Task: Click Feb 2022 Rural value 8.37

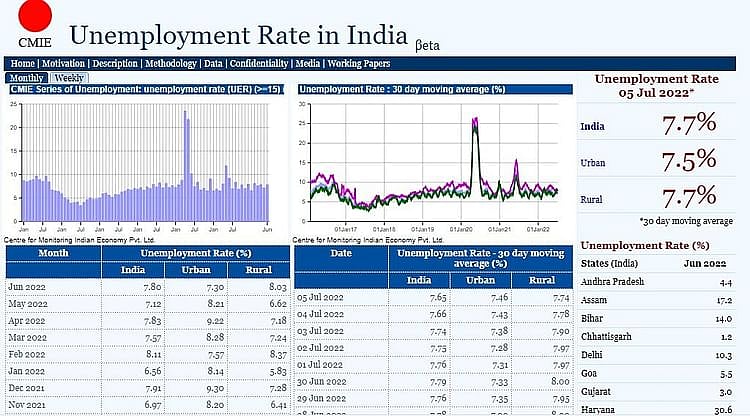Action: pos(278,354)
